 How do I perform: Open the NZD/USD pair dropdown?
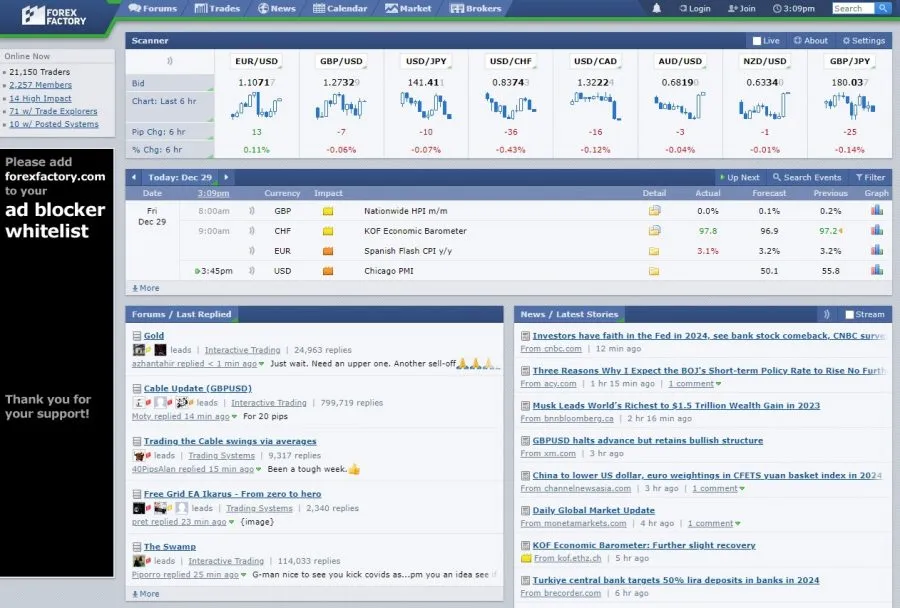click(x=765, y=61)
